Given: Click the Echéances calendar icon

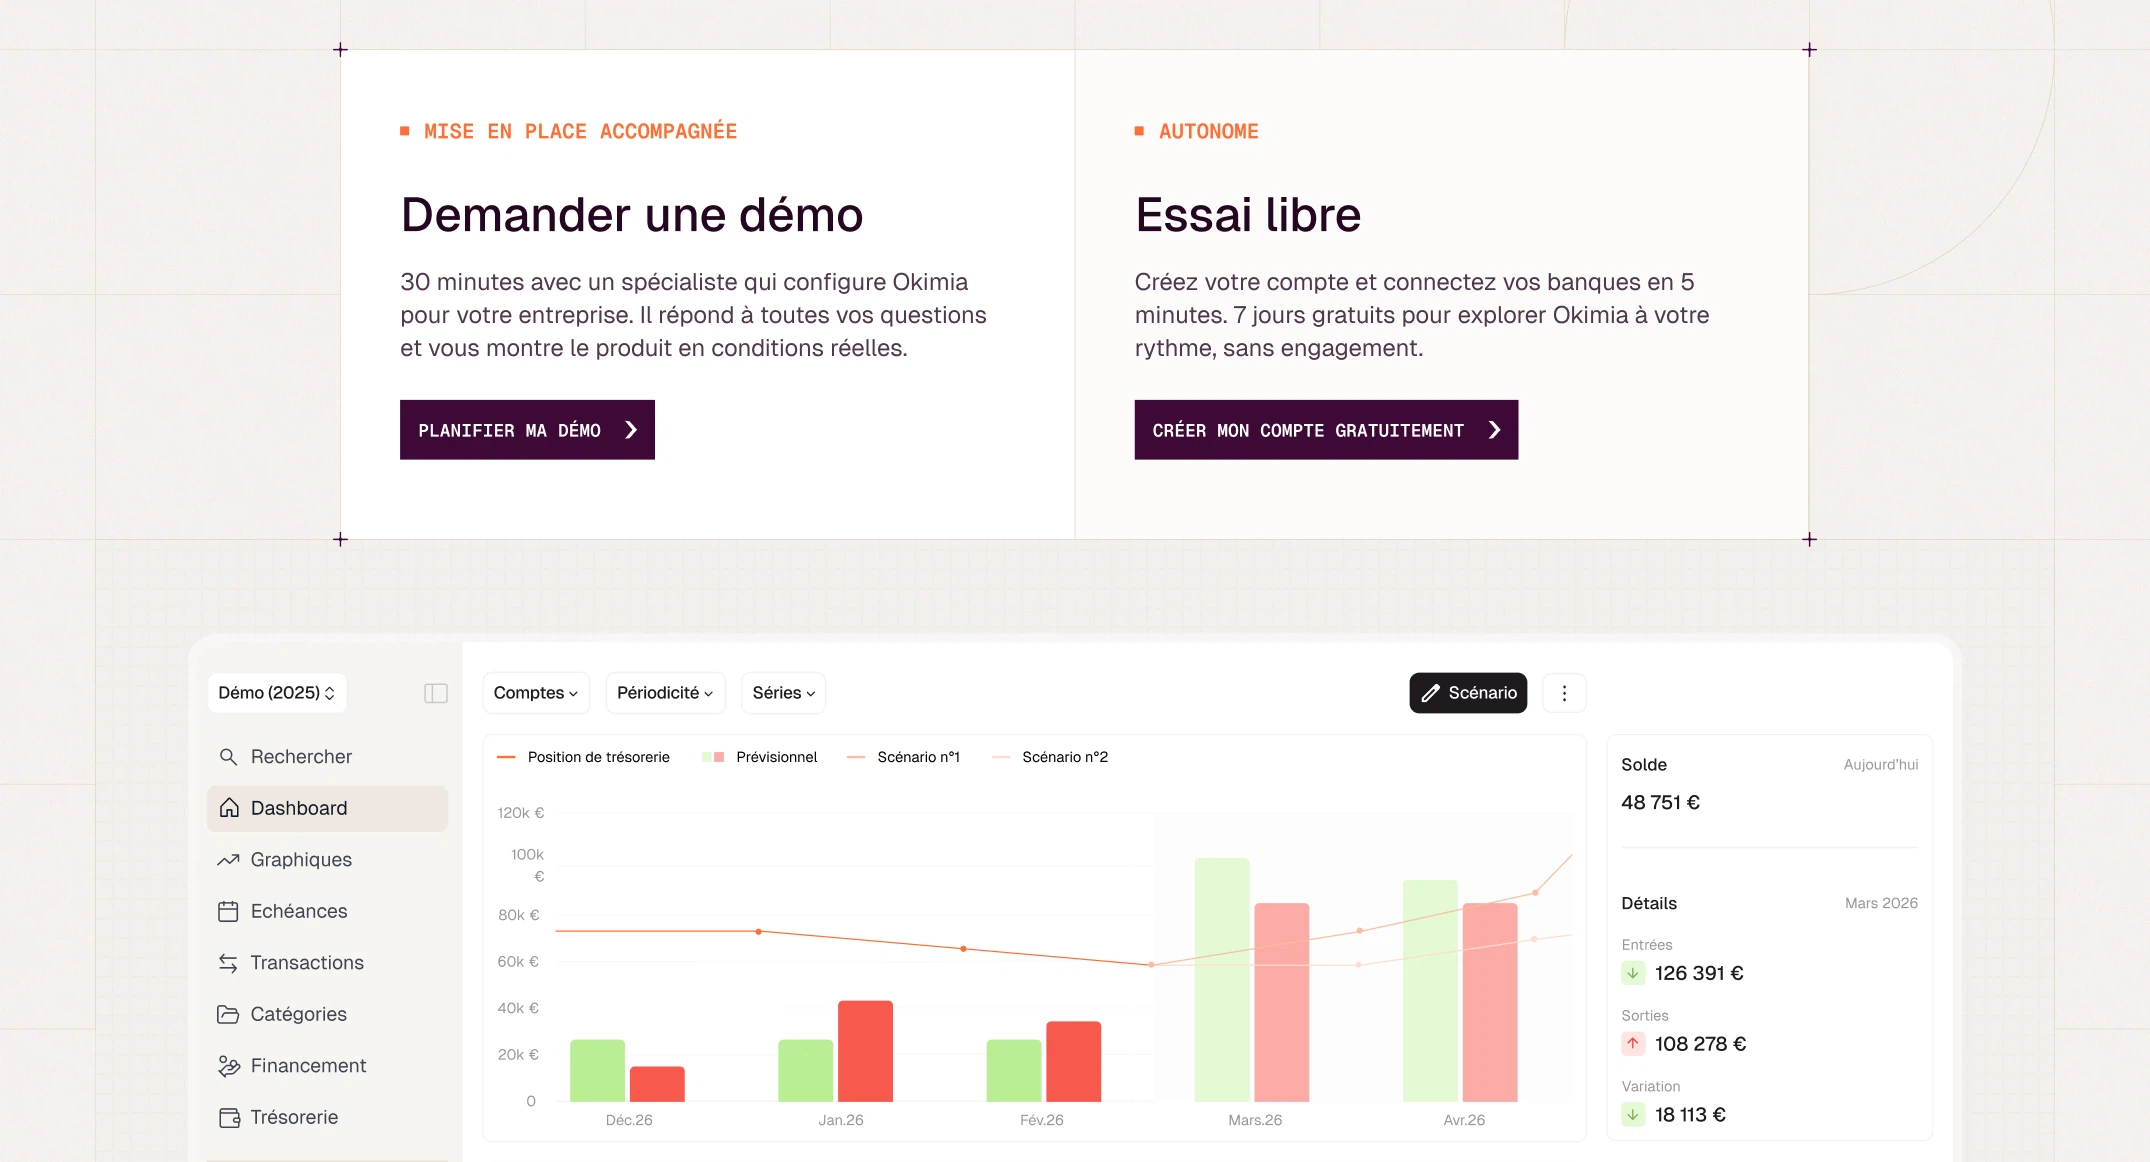Looking at the screenshot, I should tap(228, 911).
